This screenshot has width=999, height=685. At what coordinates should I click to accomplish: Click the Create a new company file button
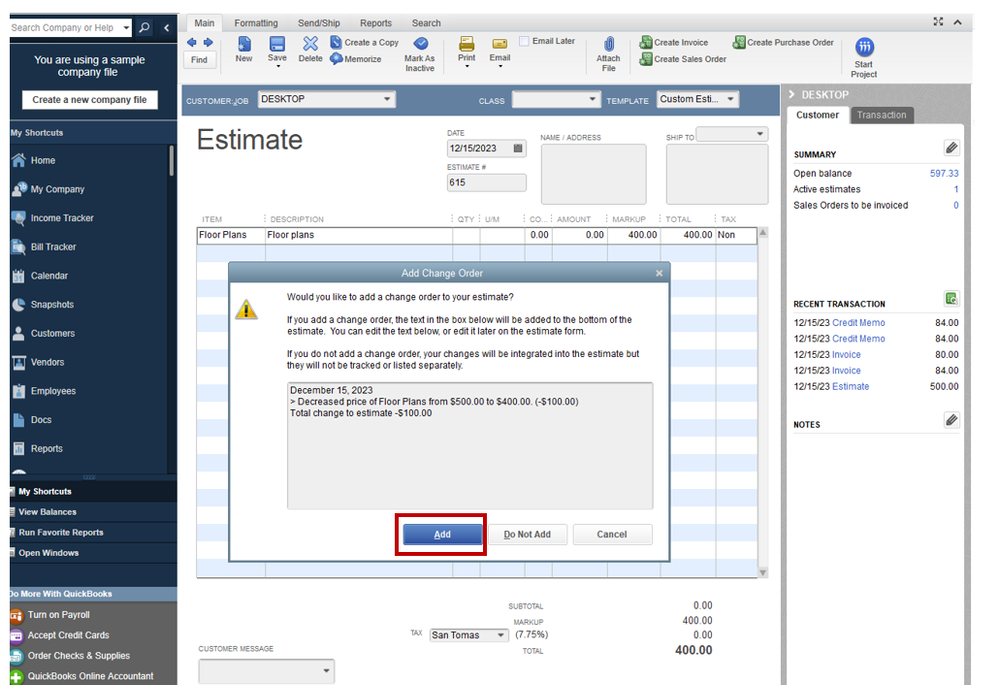pyautogui.click(x=90, y=99)
